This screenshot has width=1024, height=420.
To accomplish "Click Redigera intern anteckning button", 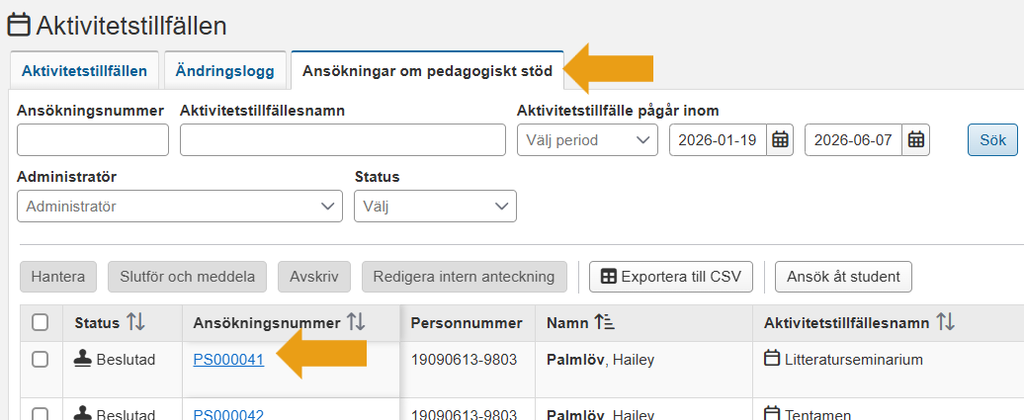I will [x=464, y=276].
